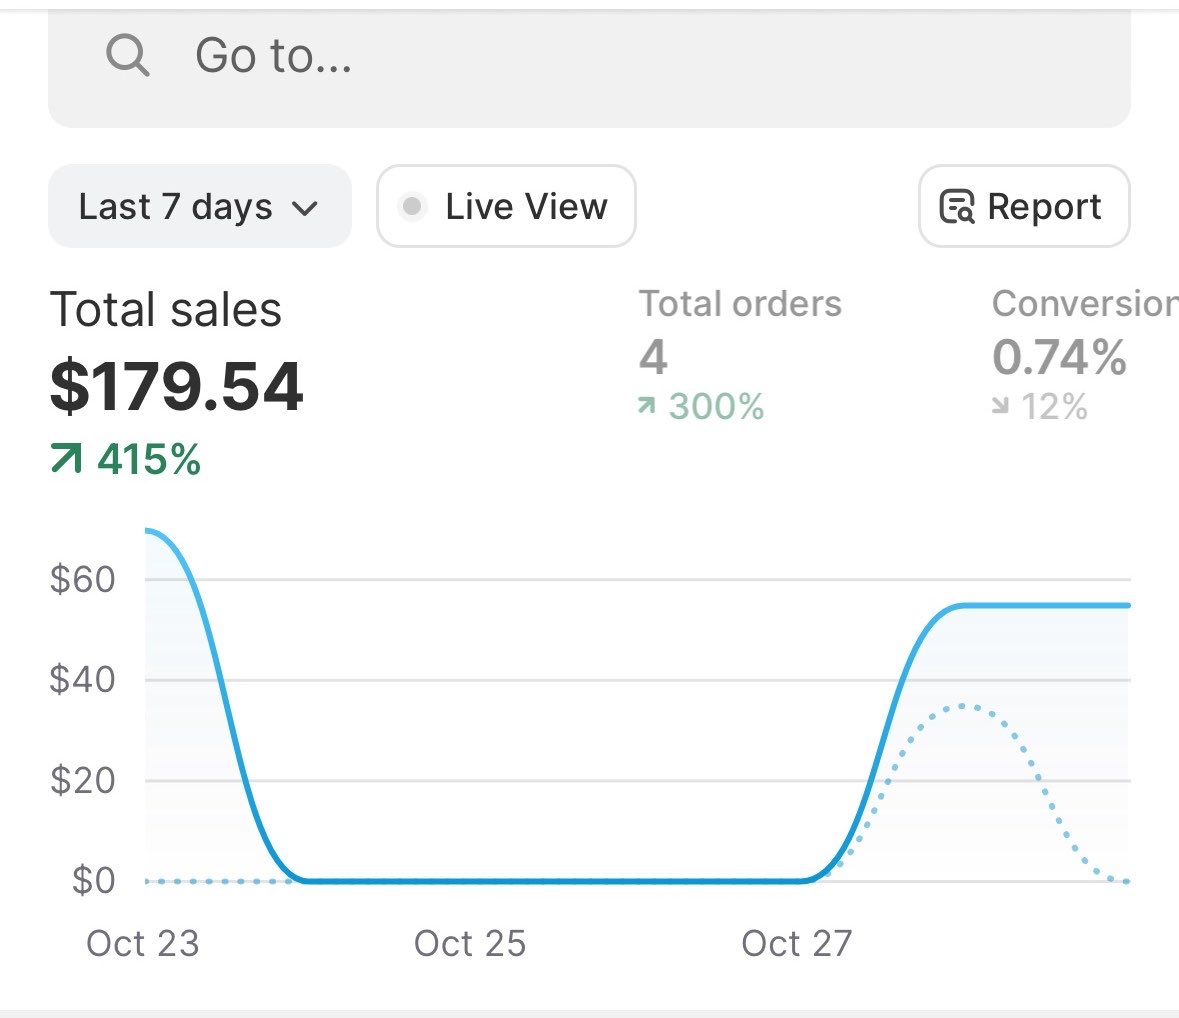Click the Oct 25 x-axis label
Screen dimensions: 1179x1018
tap(470, 944)
